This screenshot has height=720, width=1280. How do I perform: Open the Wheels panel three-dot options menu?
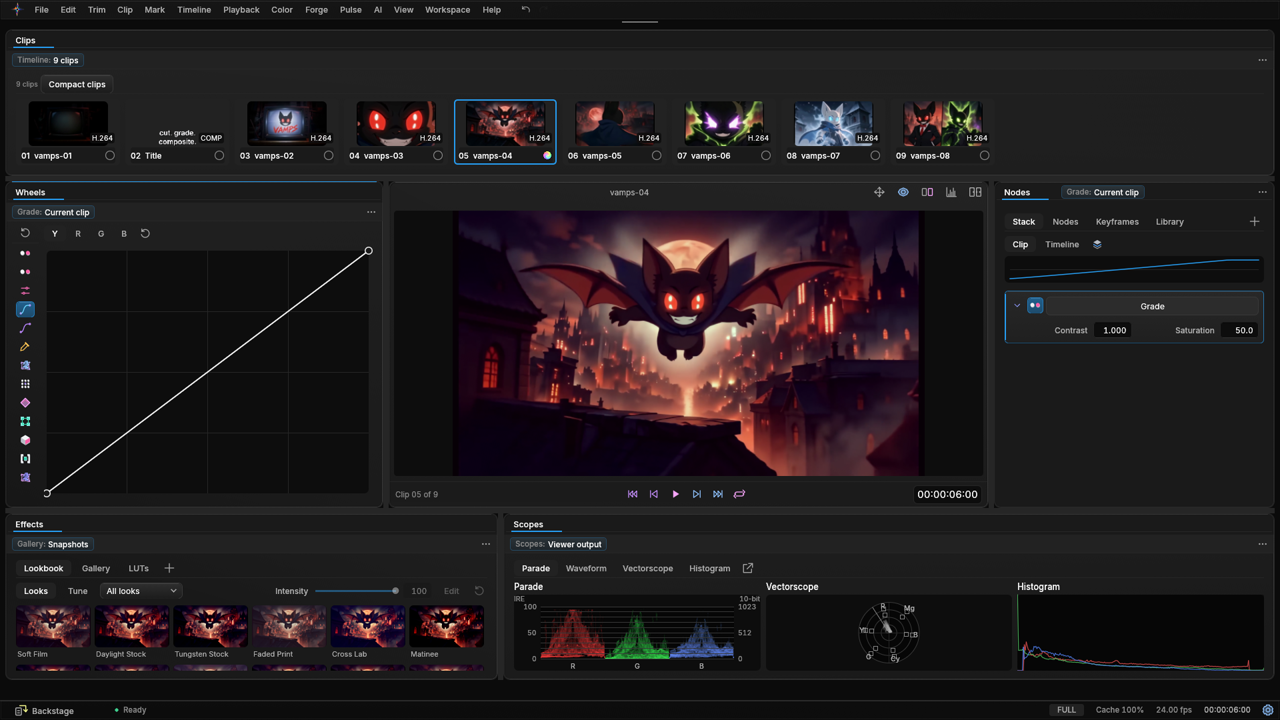(371, 212)
